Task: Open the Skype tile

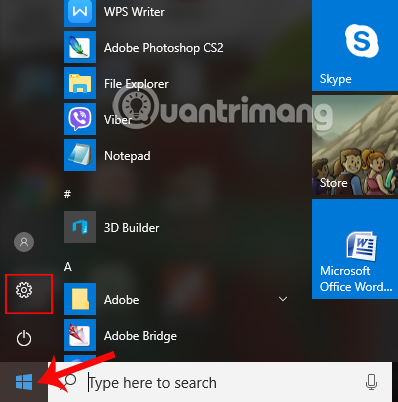Action: [355, 45]
